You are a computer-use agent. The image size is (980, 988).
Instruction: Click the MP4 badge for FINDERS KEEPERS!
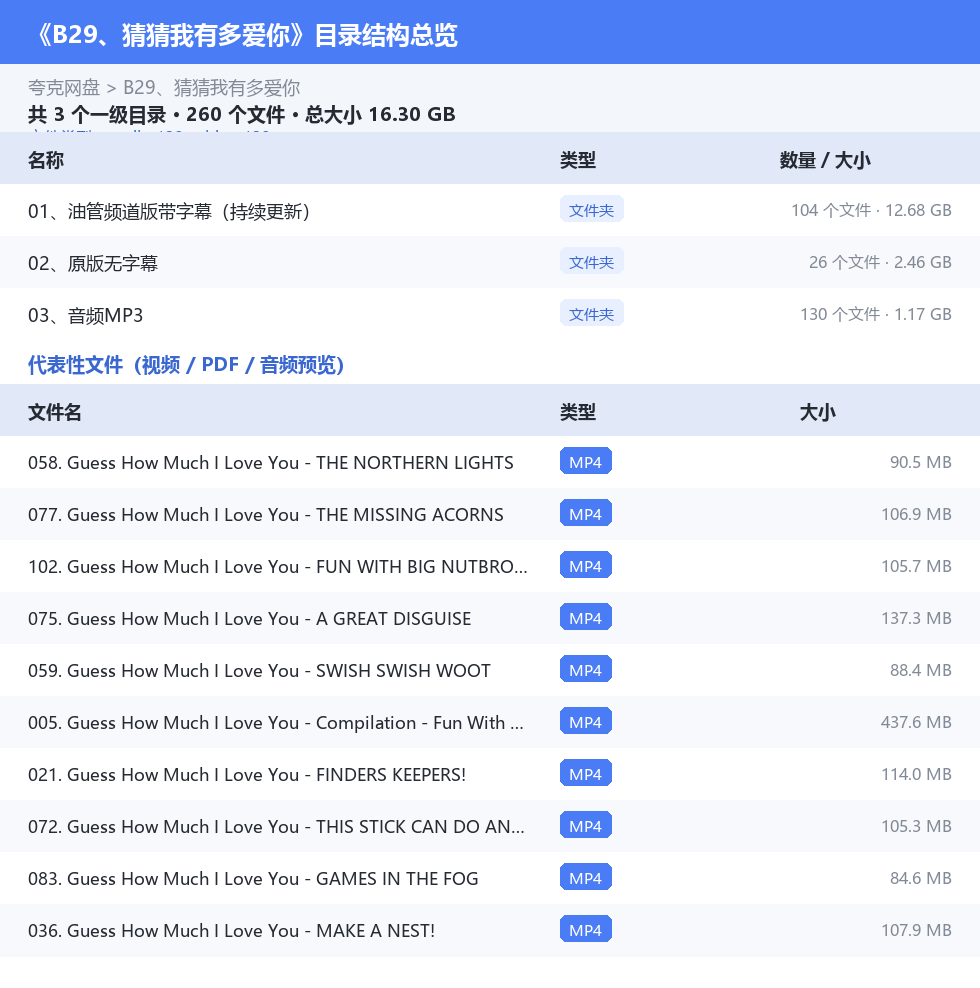(x=585, y=773)
